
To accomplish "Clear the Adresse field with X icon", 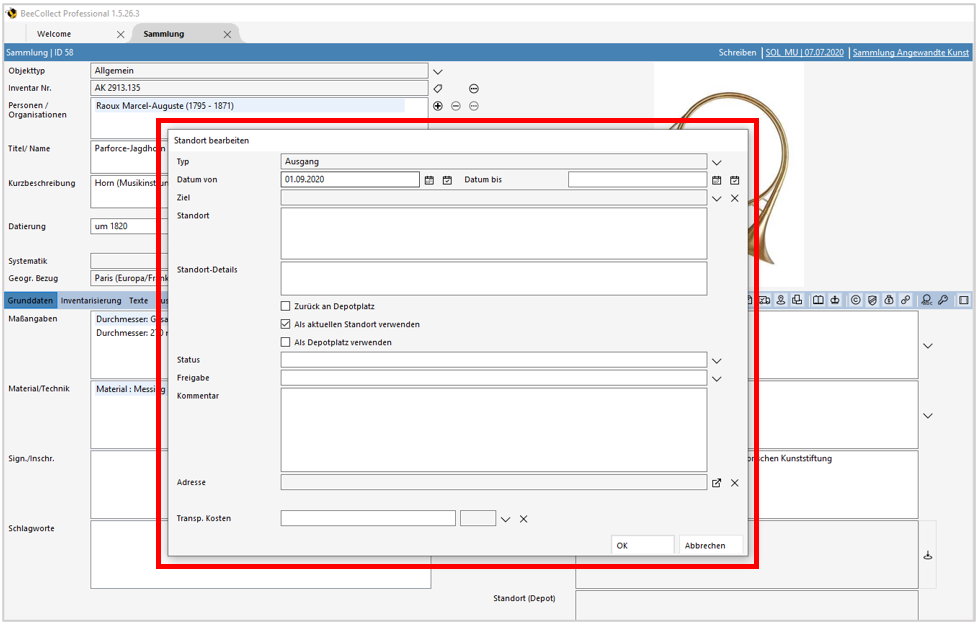I will coord(734,483).
